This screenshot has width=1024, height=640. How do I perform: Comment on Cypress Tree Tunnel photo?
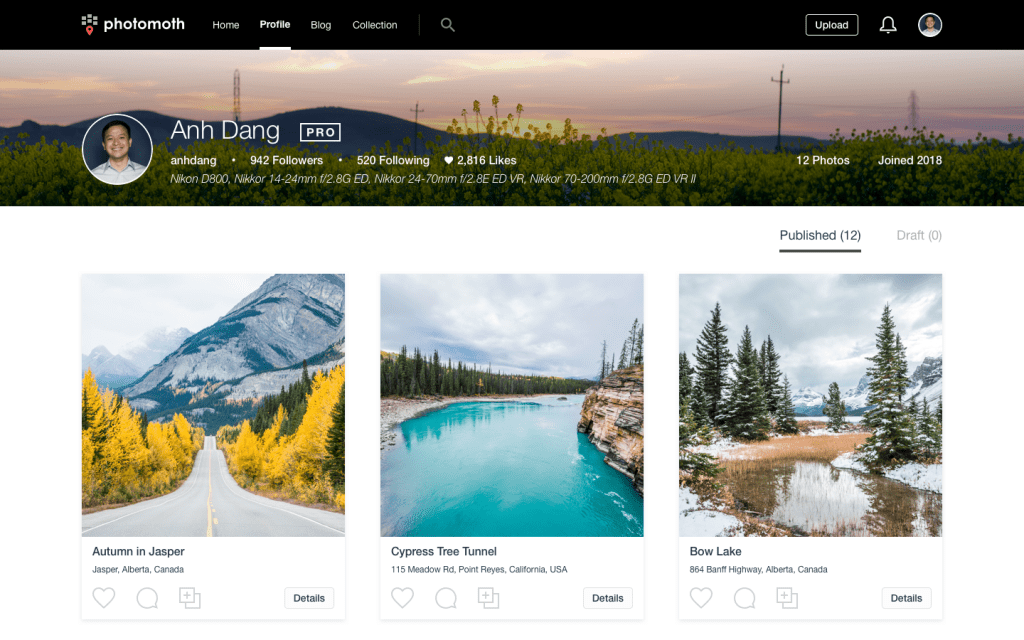tap(446, 598)
